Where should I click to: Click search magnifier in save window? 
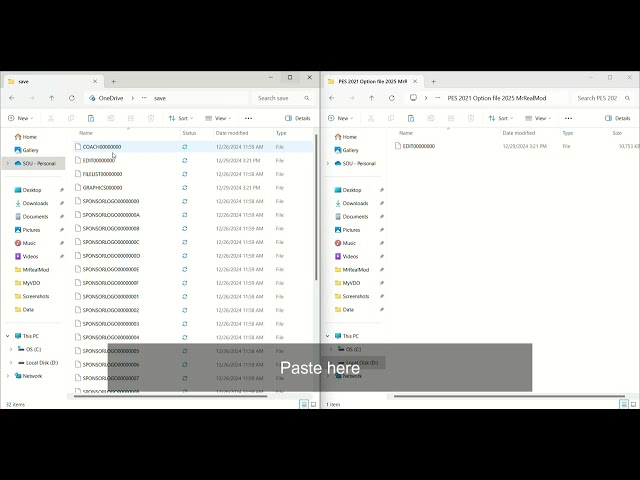(307, 98)
